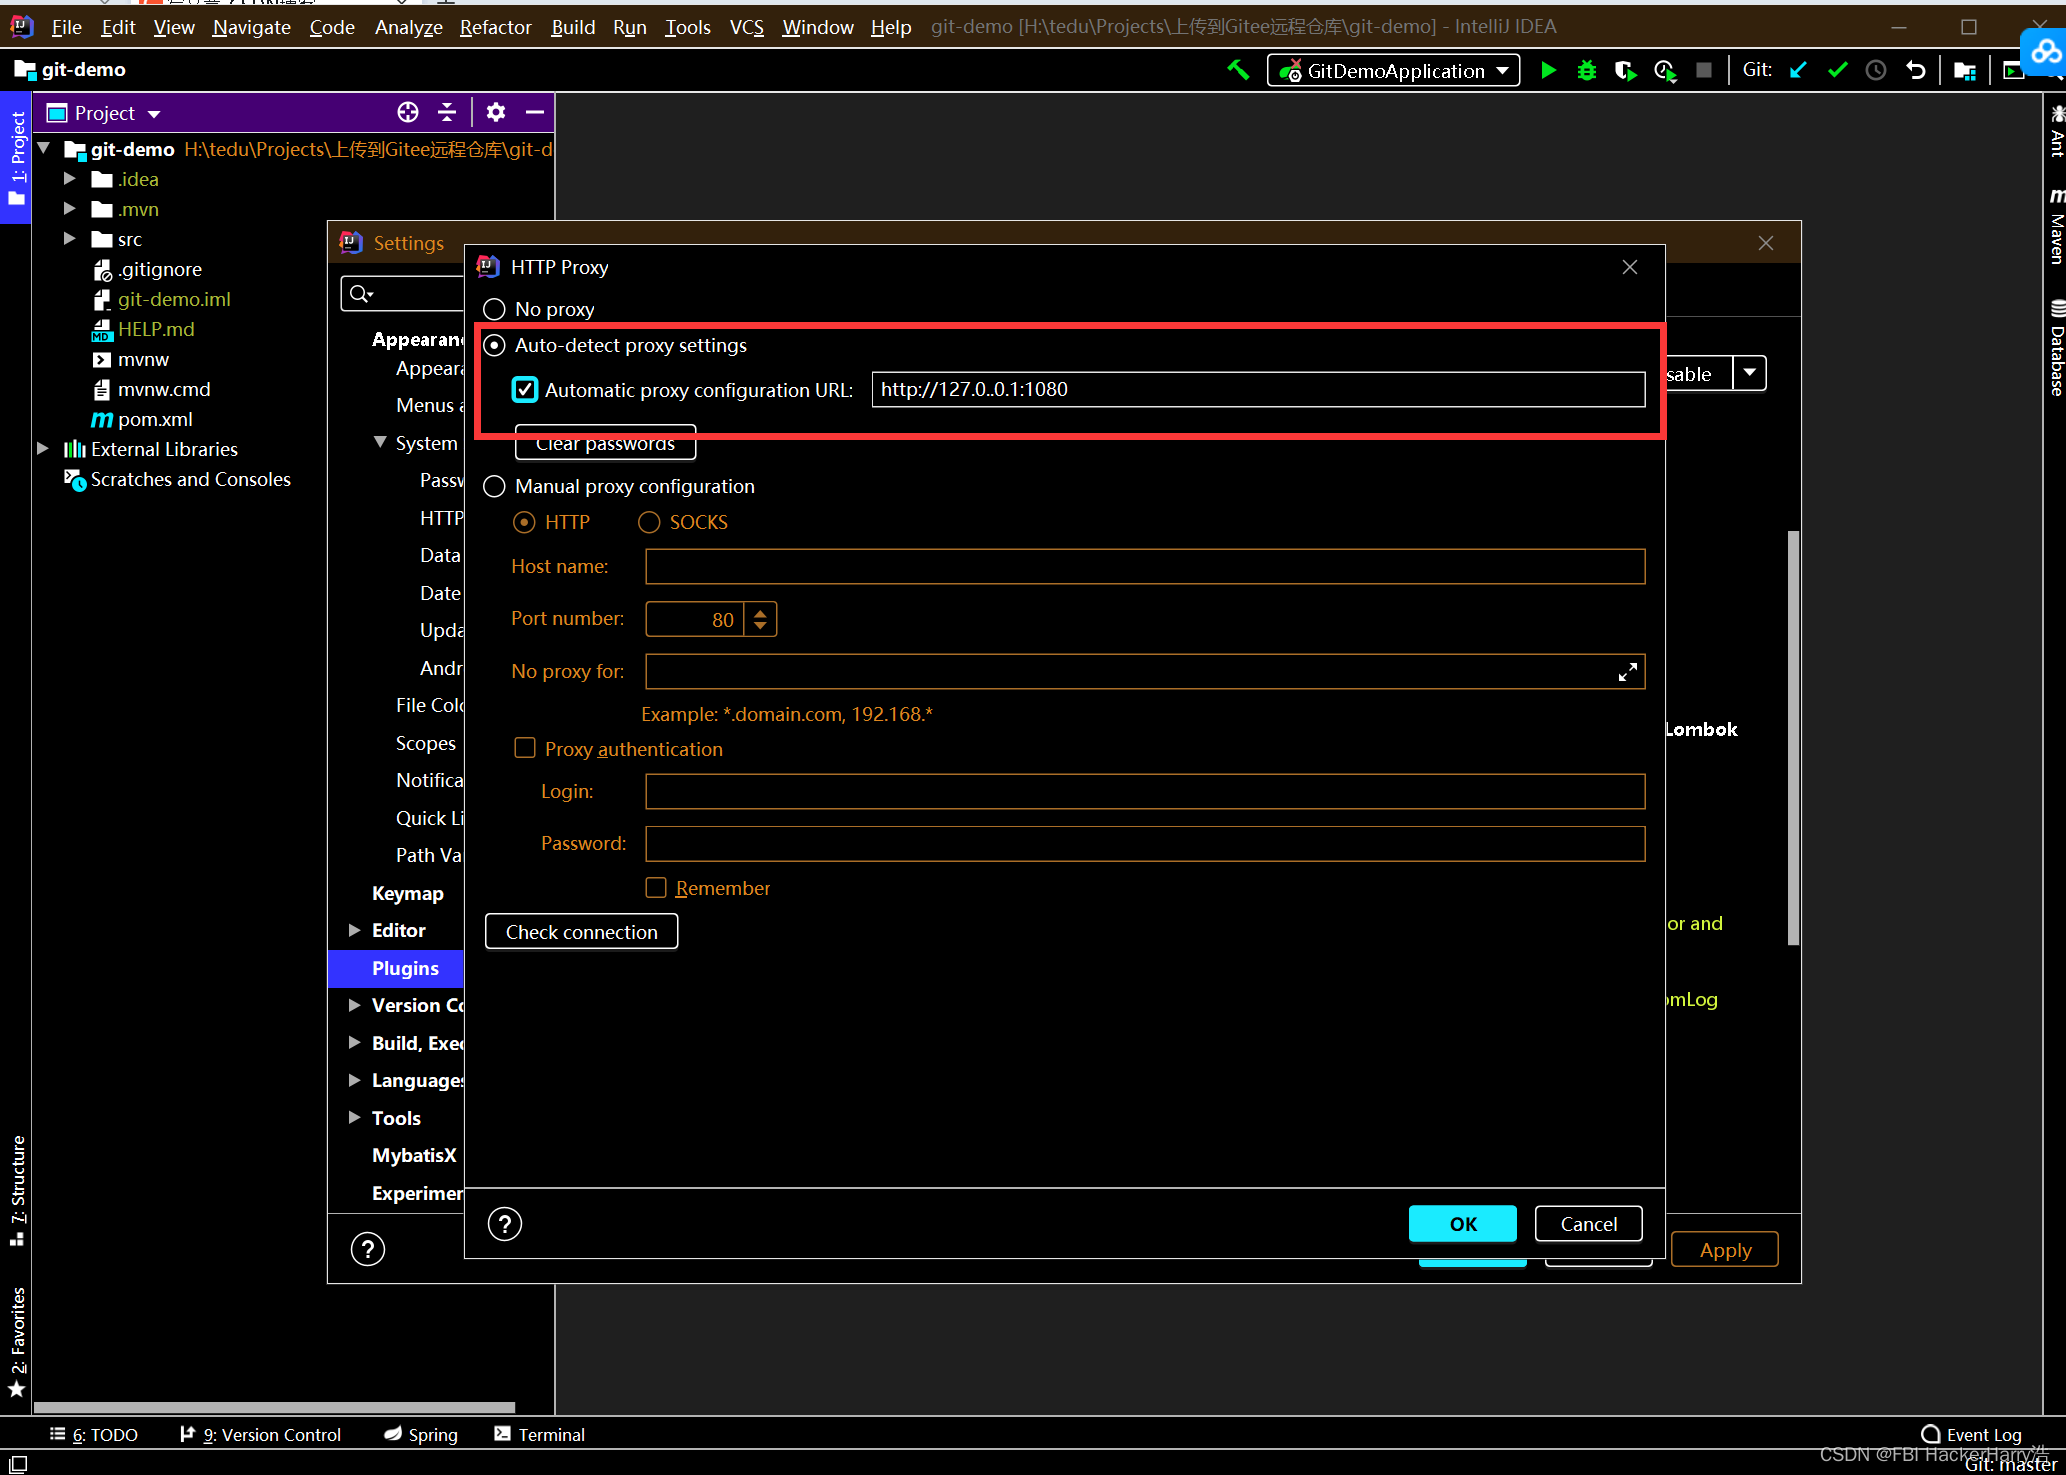Click the Check connection button

click(581, 931)
